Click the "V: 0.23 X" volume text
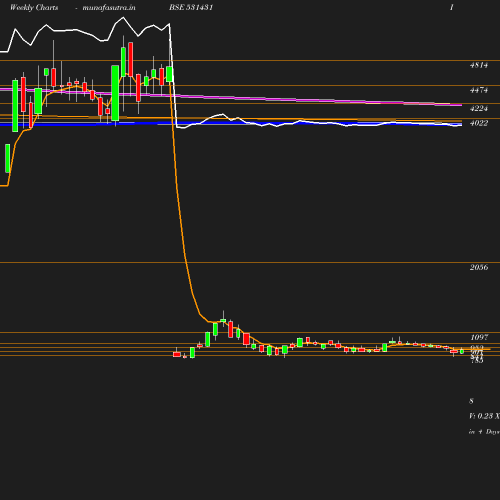This screenshot has height=500, width=500. coord(484,416)
